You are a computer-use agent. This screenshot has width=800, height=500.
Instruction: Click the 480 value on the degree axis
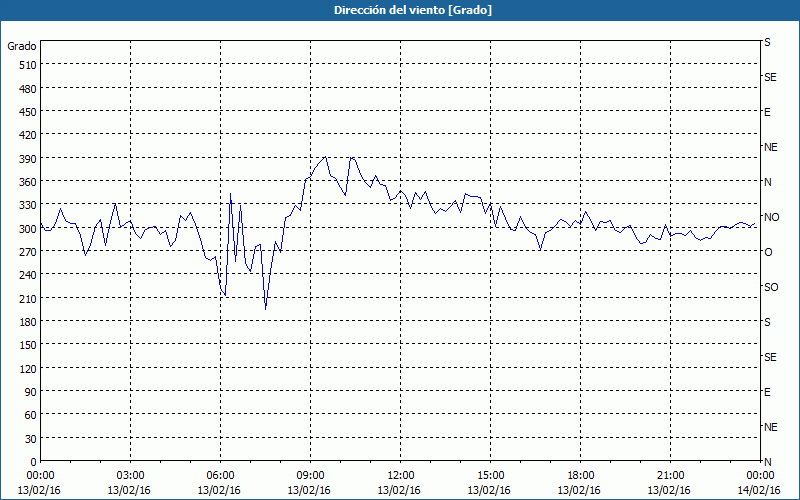(x=29, y=89)
